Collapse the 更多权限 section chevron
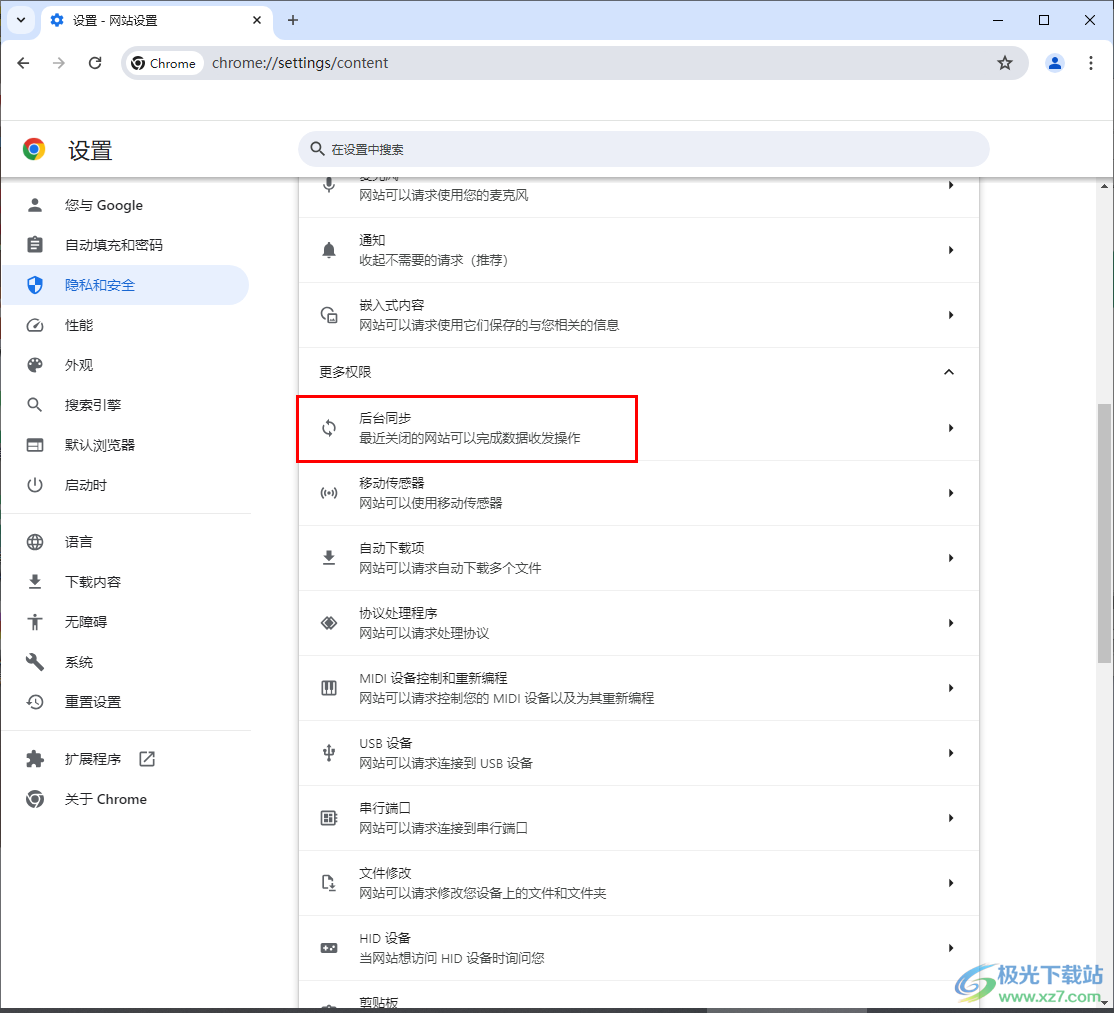 coord(948,372)
